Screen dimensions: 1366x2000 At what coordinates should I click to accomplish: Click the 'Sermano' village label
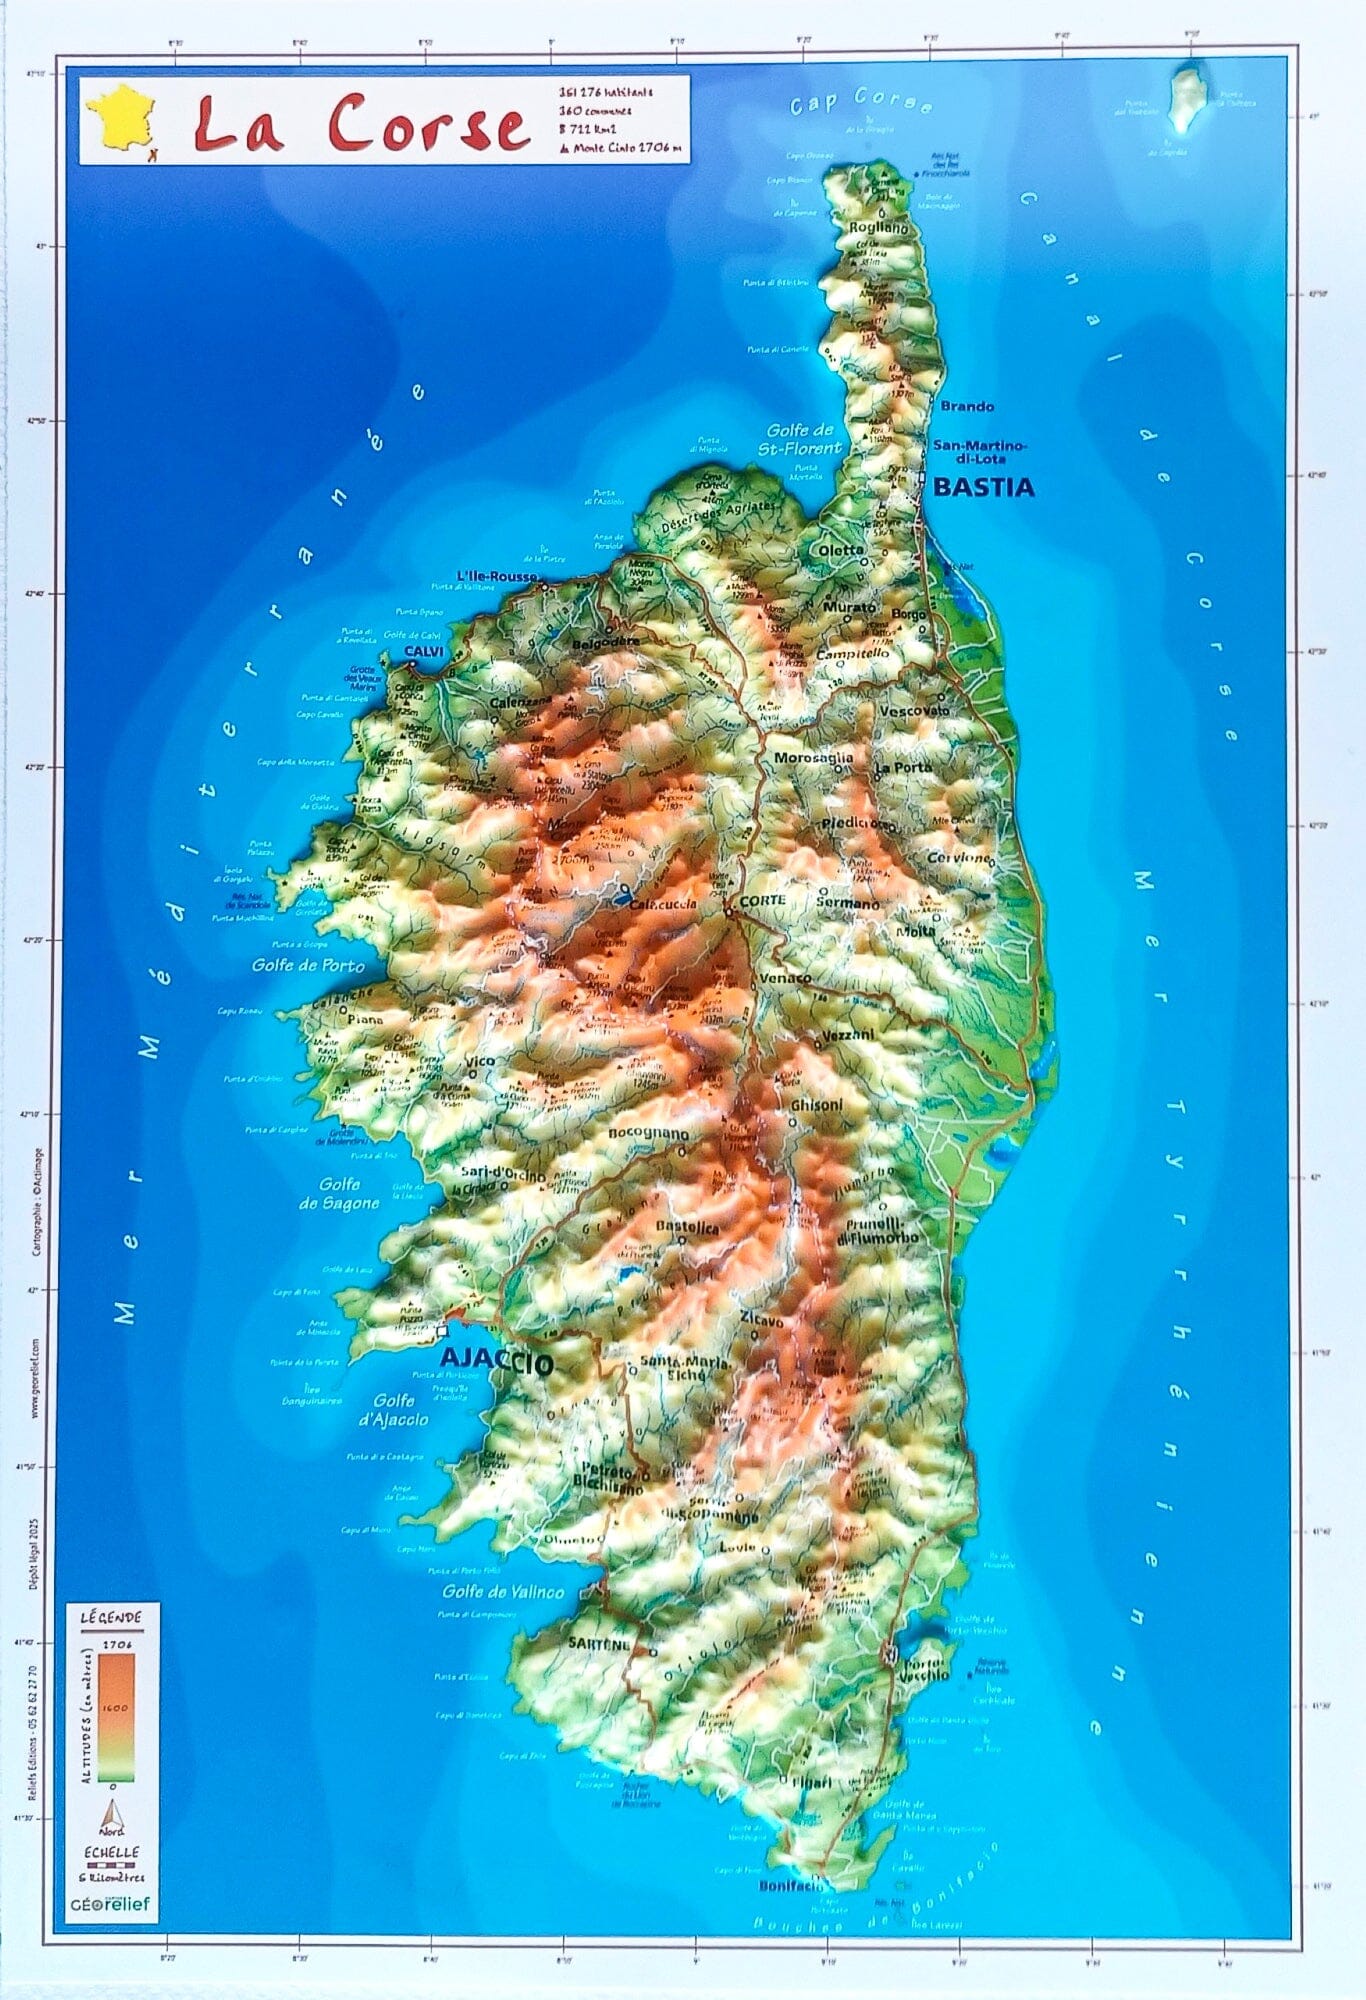coord(849,903)
